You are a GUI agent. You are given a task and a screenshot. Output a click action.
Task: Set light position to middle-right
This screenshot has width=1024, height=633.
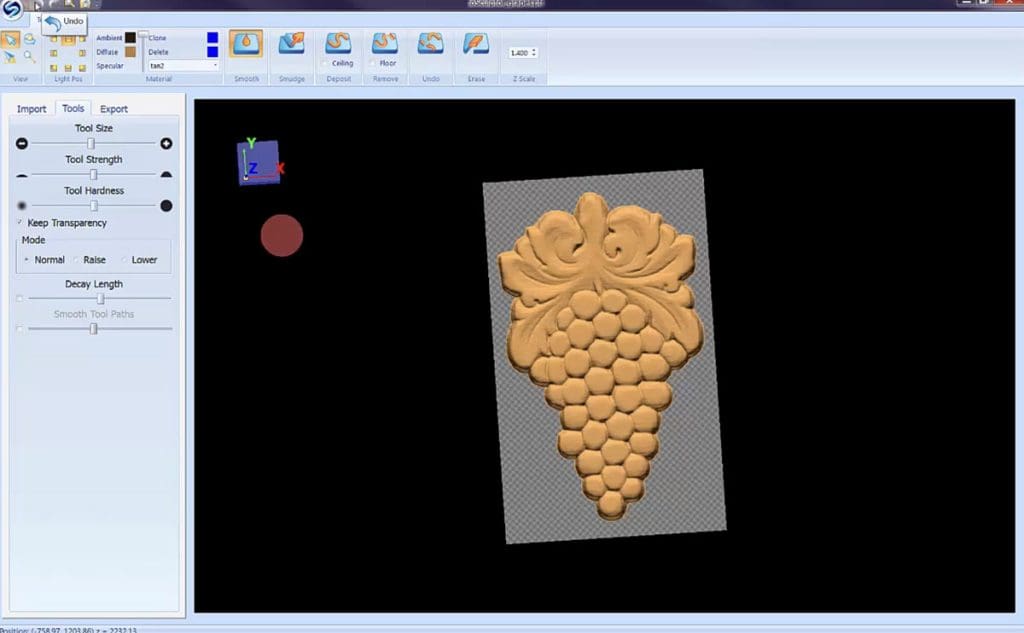pos(82,54)
